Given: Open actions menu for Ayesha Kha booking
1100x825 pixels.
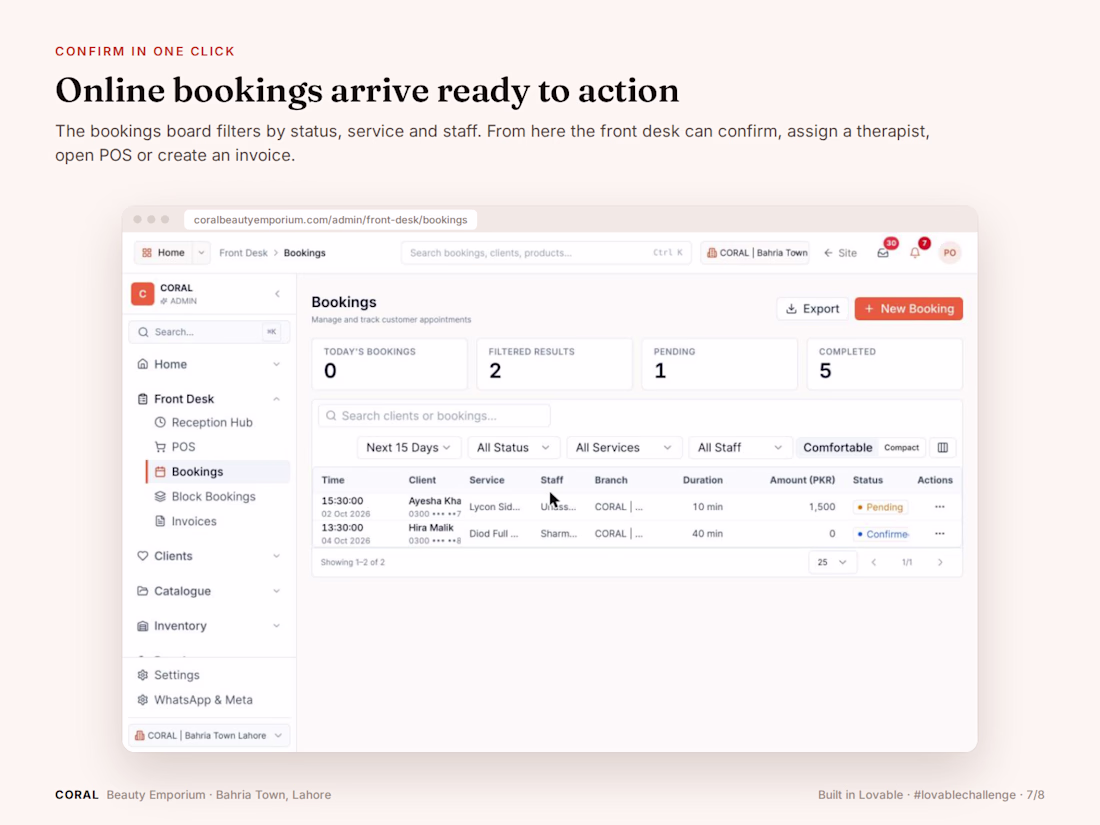Looking at the screenshot, I should (939, 507).
